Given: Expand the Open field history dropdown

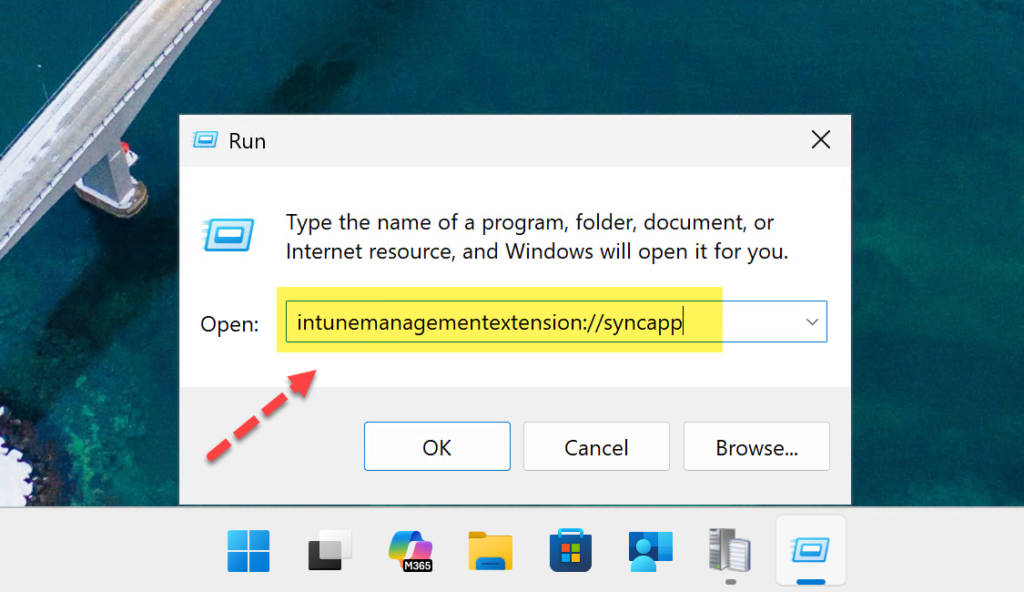Looking at the screenshot, I should (x=812, y=321).
